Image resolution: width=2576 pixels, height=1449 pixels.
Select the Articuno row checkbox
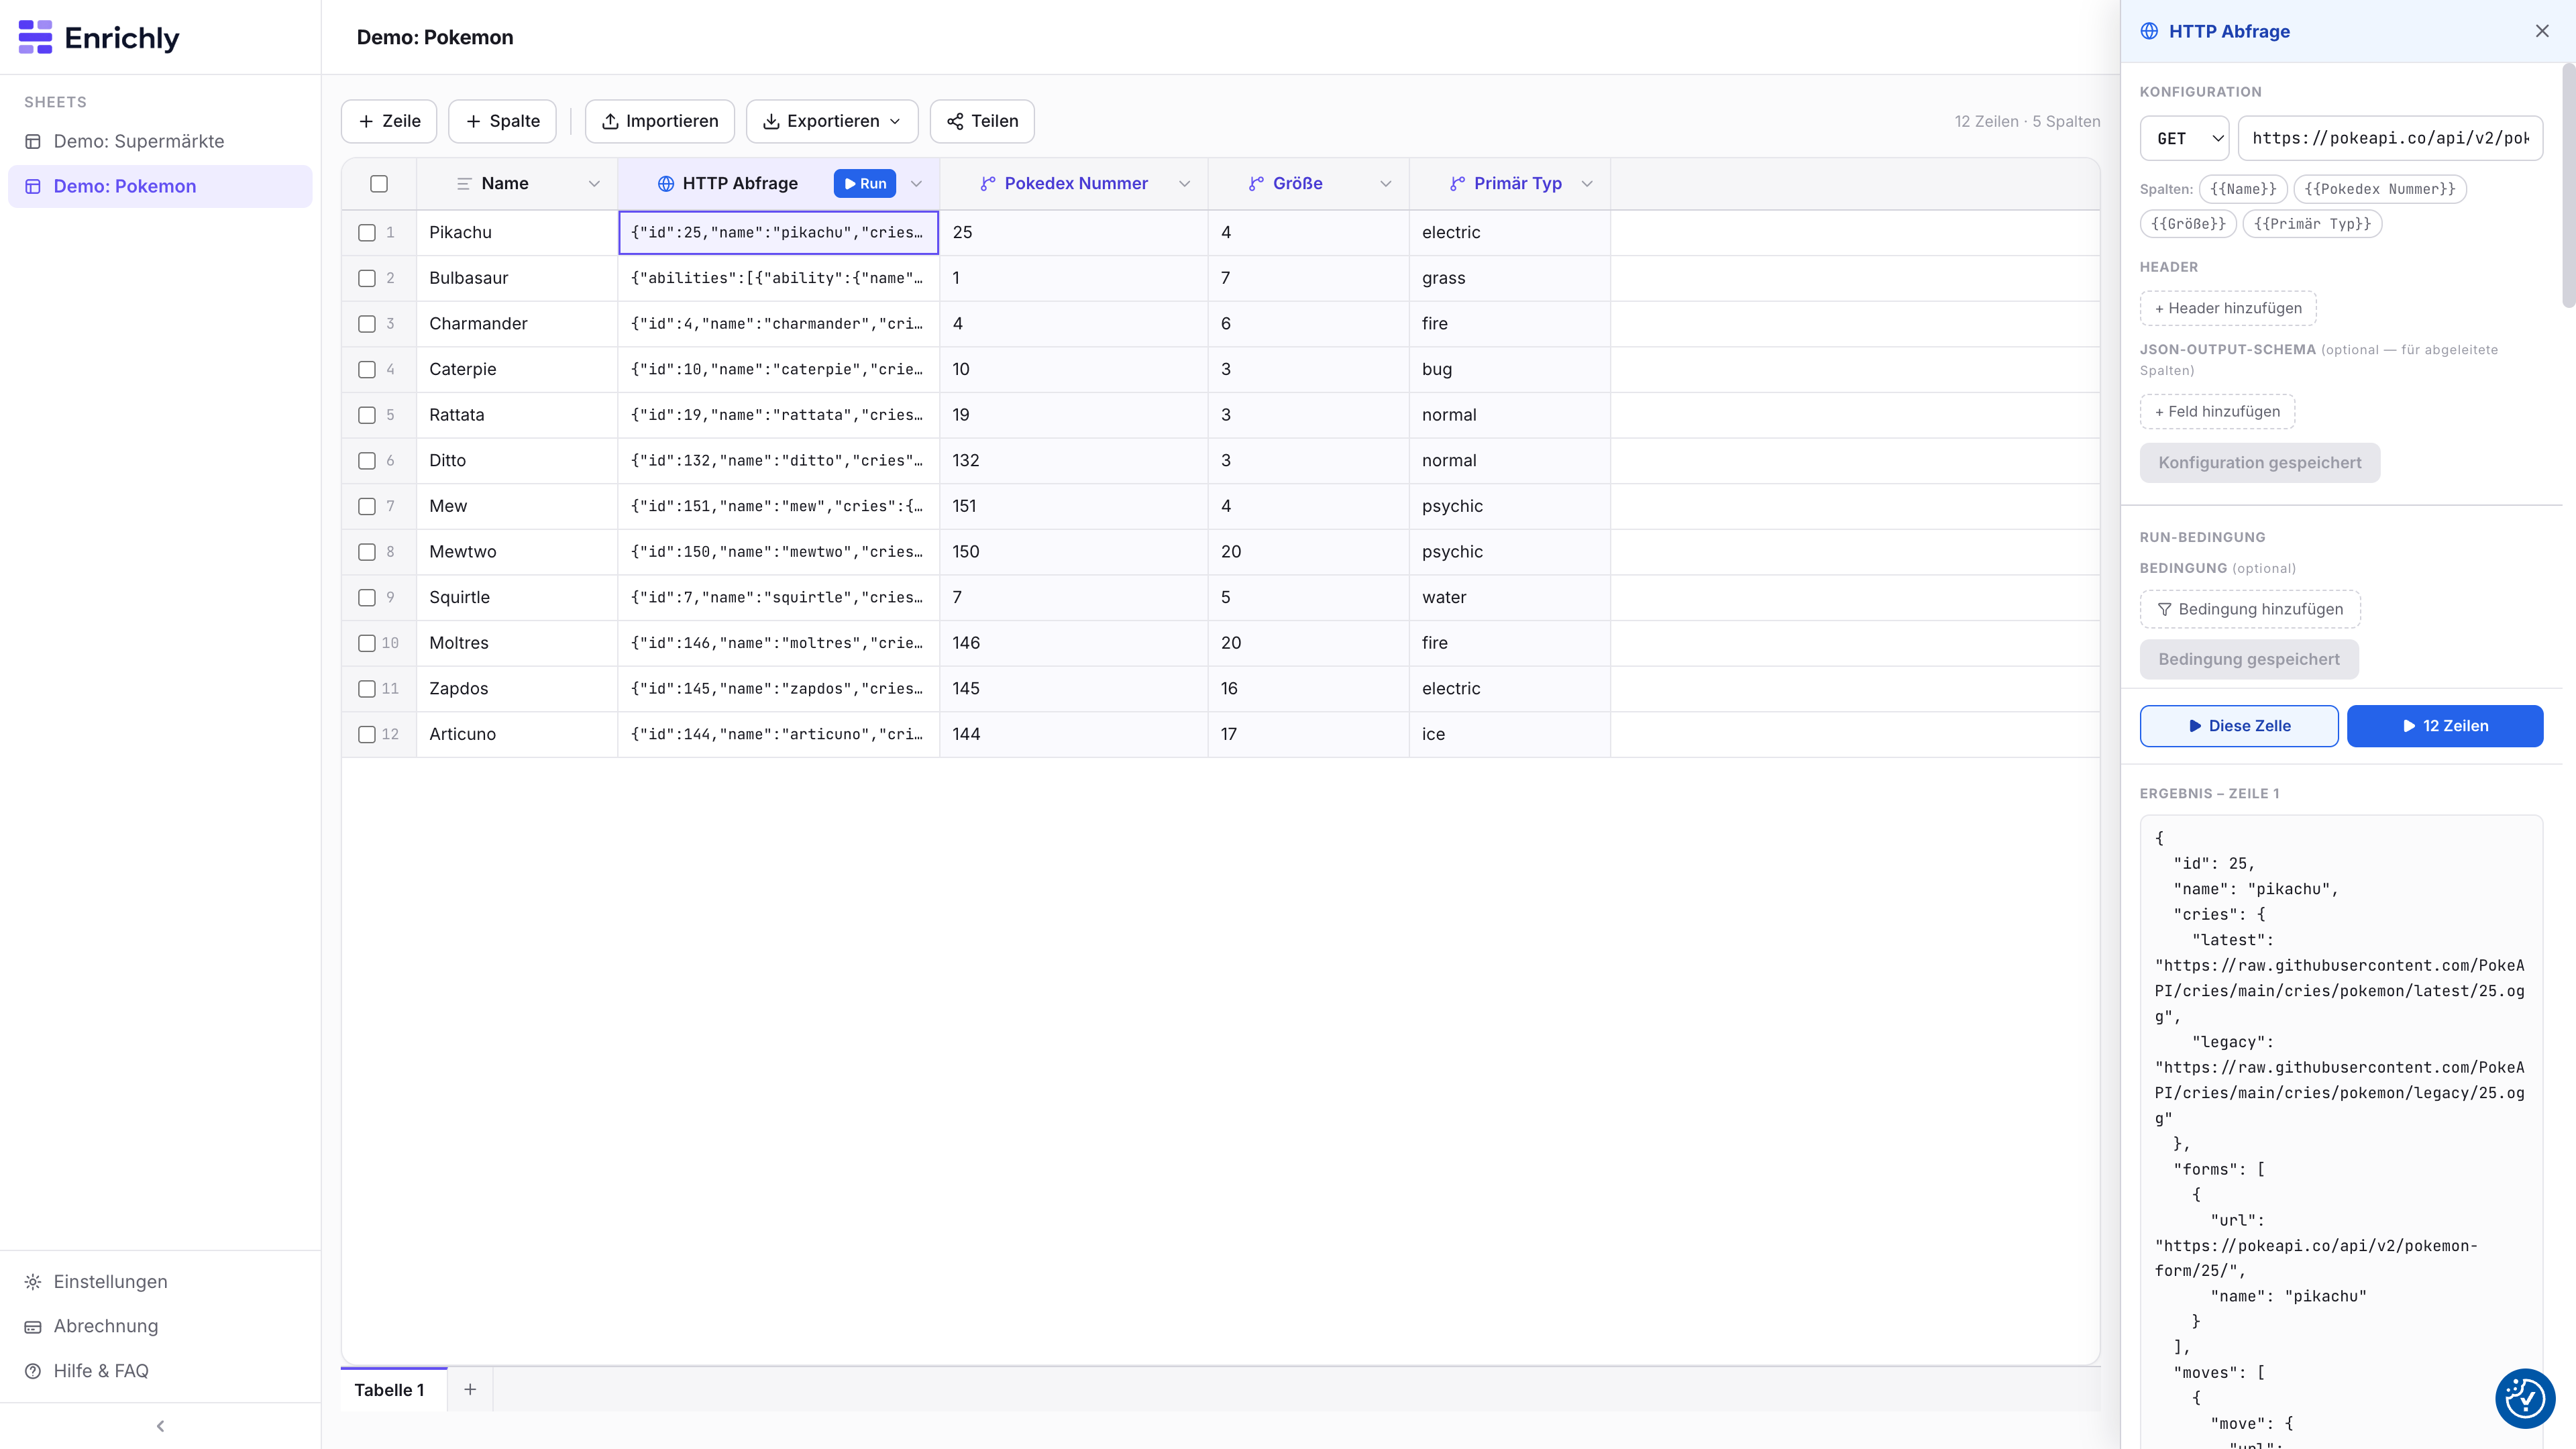pos(367,734)
